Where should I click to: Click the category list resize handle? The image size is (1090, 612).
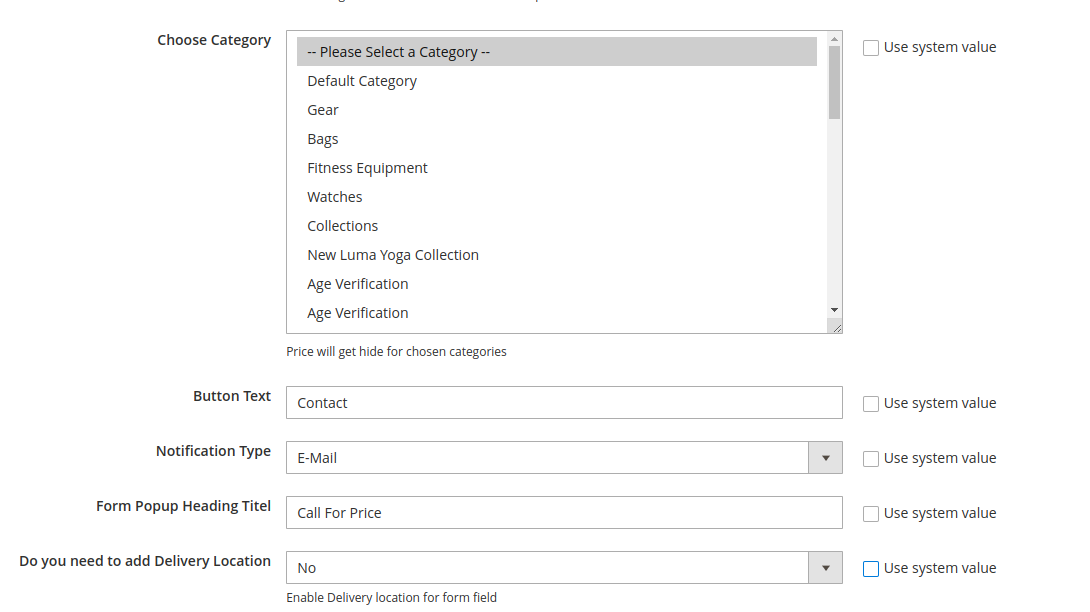tap(836, 327)
